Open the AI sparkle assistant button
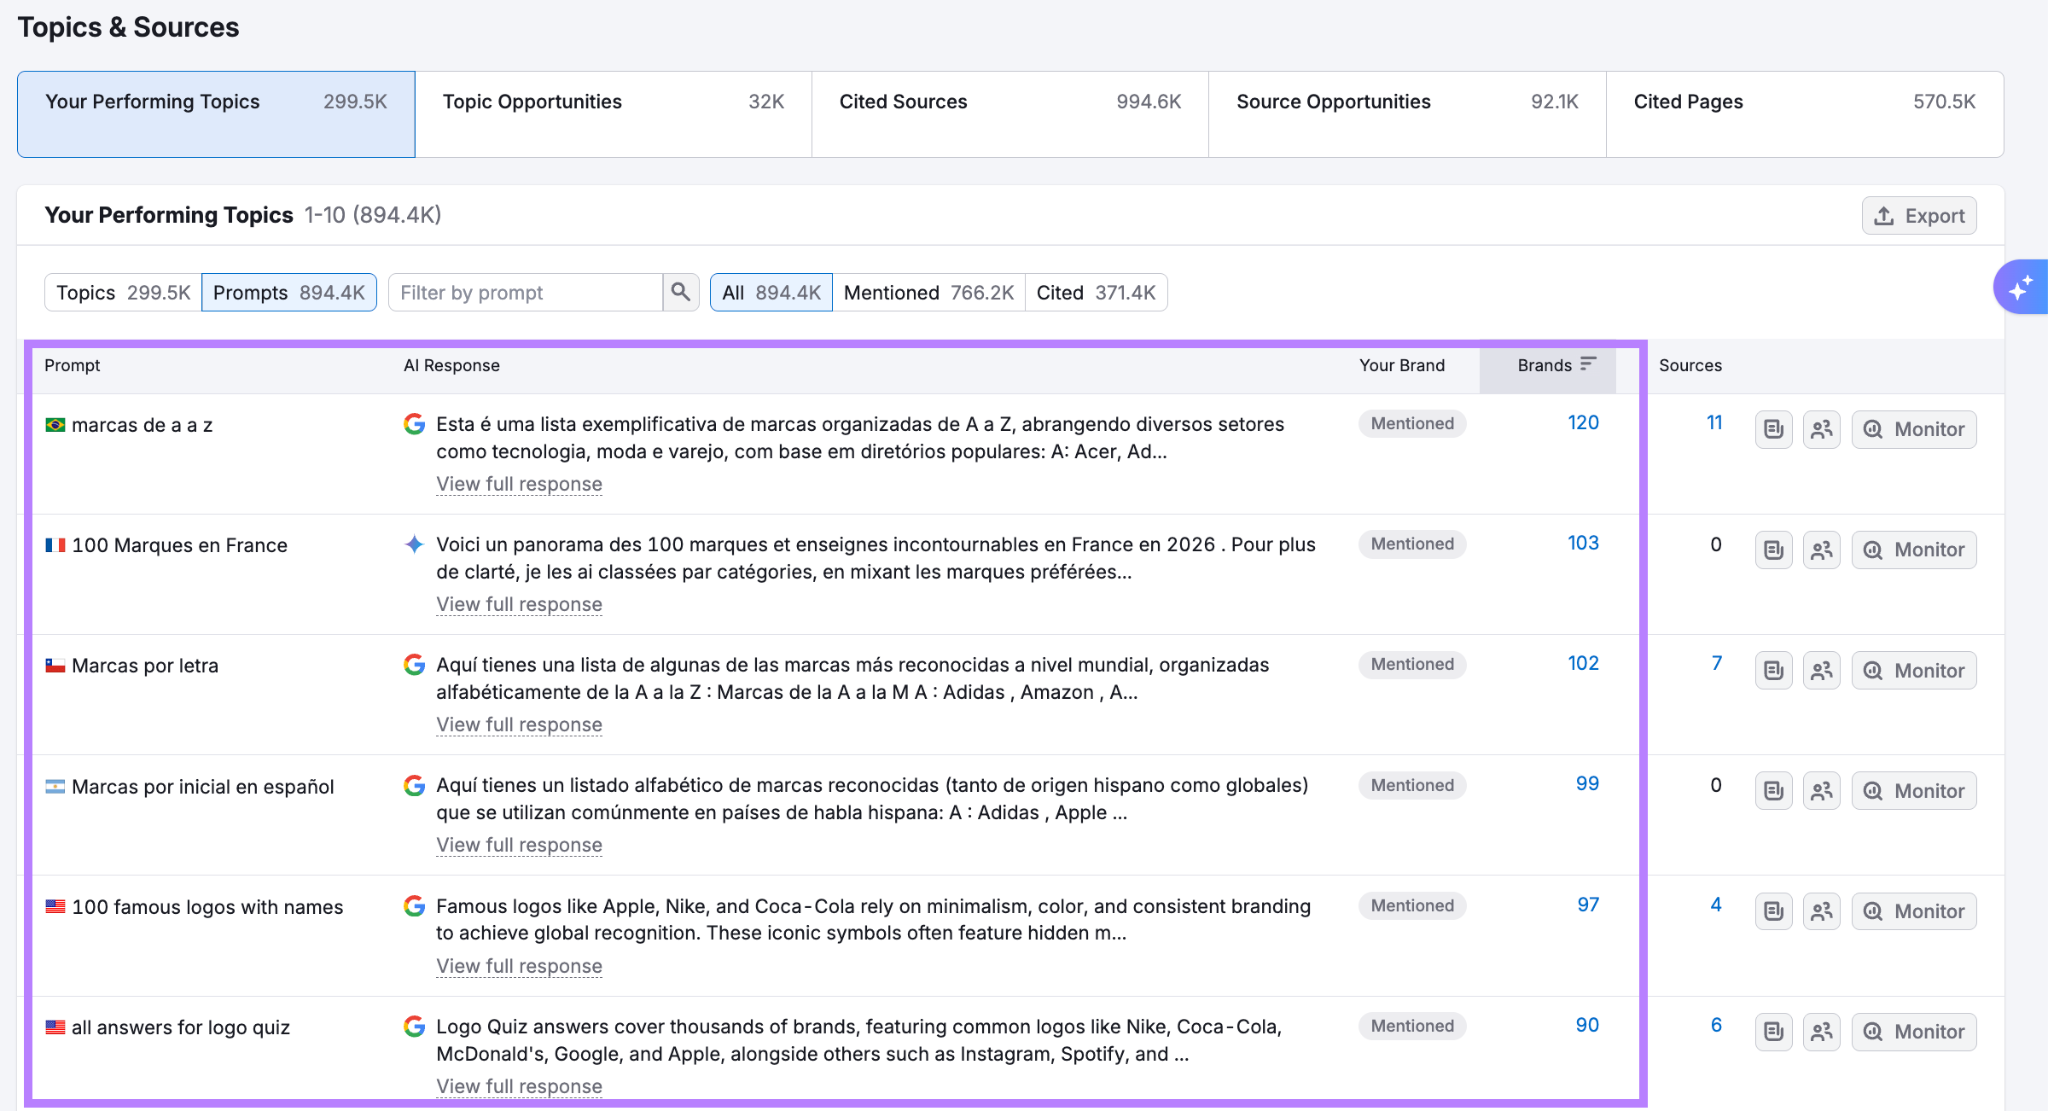Viewport: 2048px width, 1111px height. click(2020, 287)
